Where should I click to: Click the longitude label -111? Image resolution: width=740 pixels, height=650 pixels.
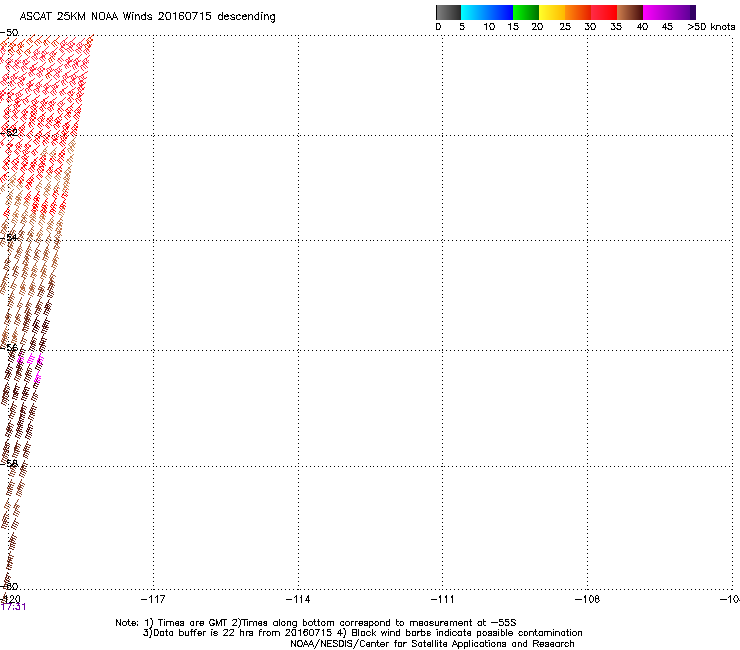tap(442, 599)
